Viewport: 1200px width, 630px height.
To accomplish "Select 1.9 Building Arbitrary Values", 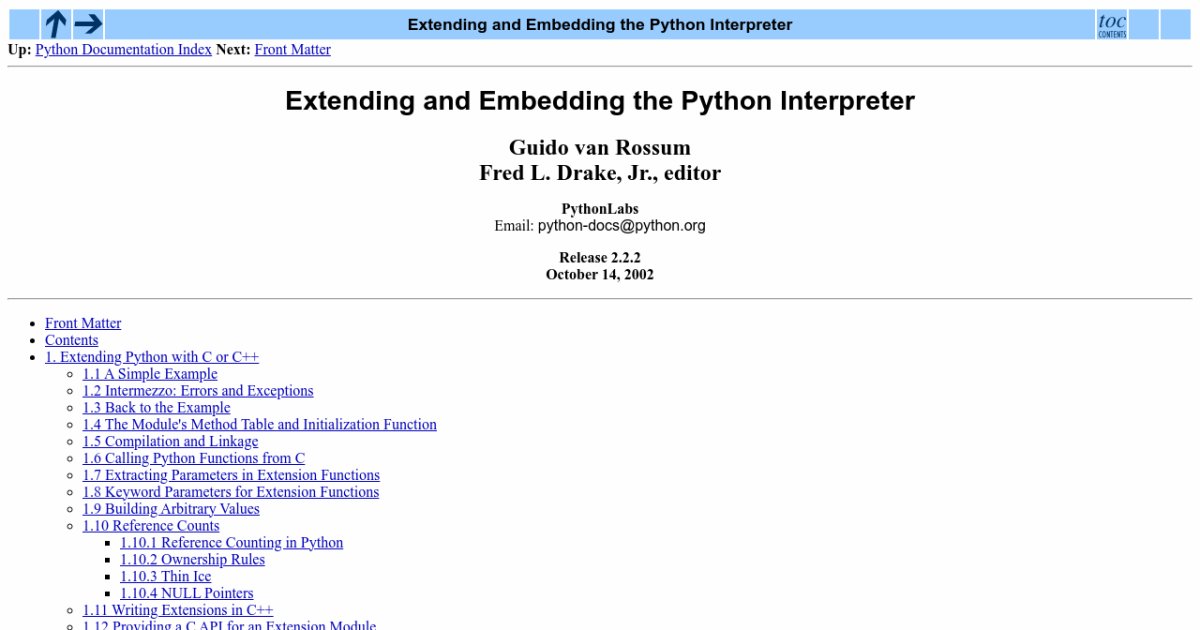I will click(171, 509).
